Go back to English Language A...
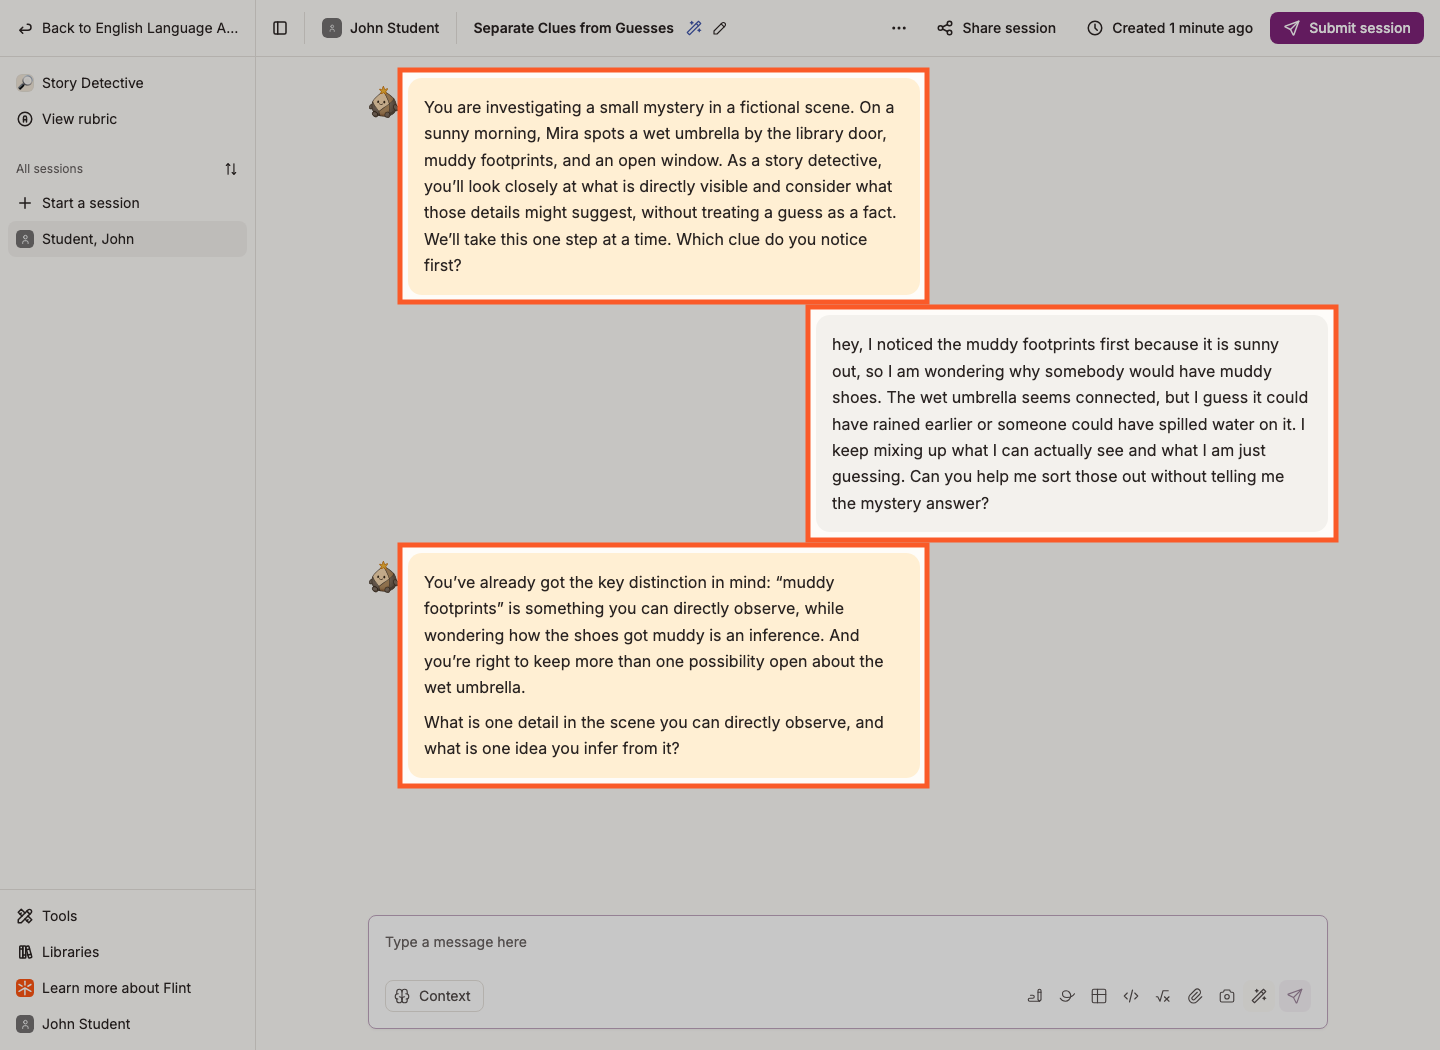The image size is (1440, 1050). pos(128,28)
